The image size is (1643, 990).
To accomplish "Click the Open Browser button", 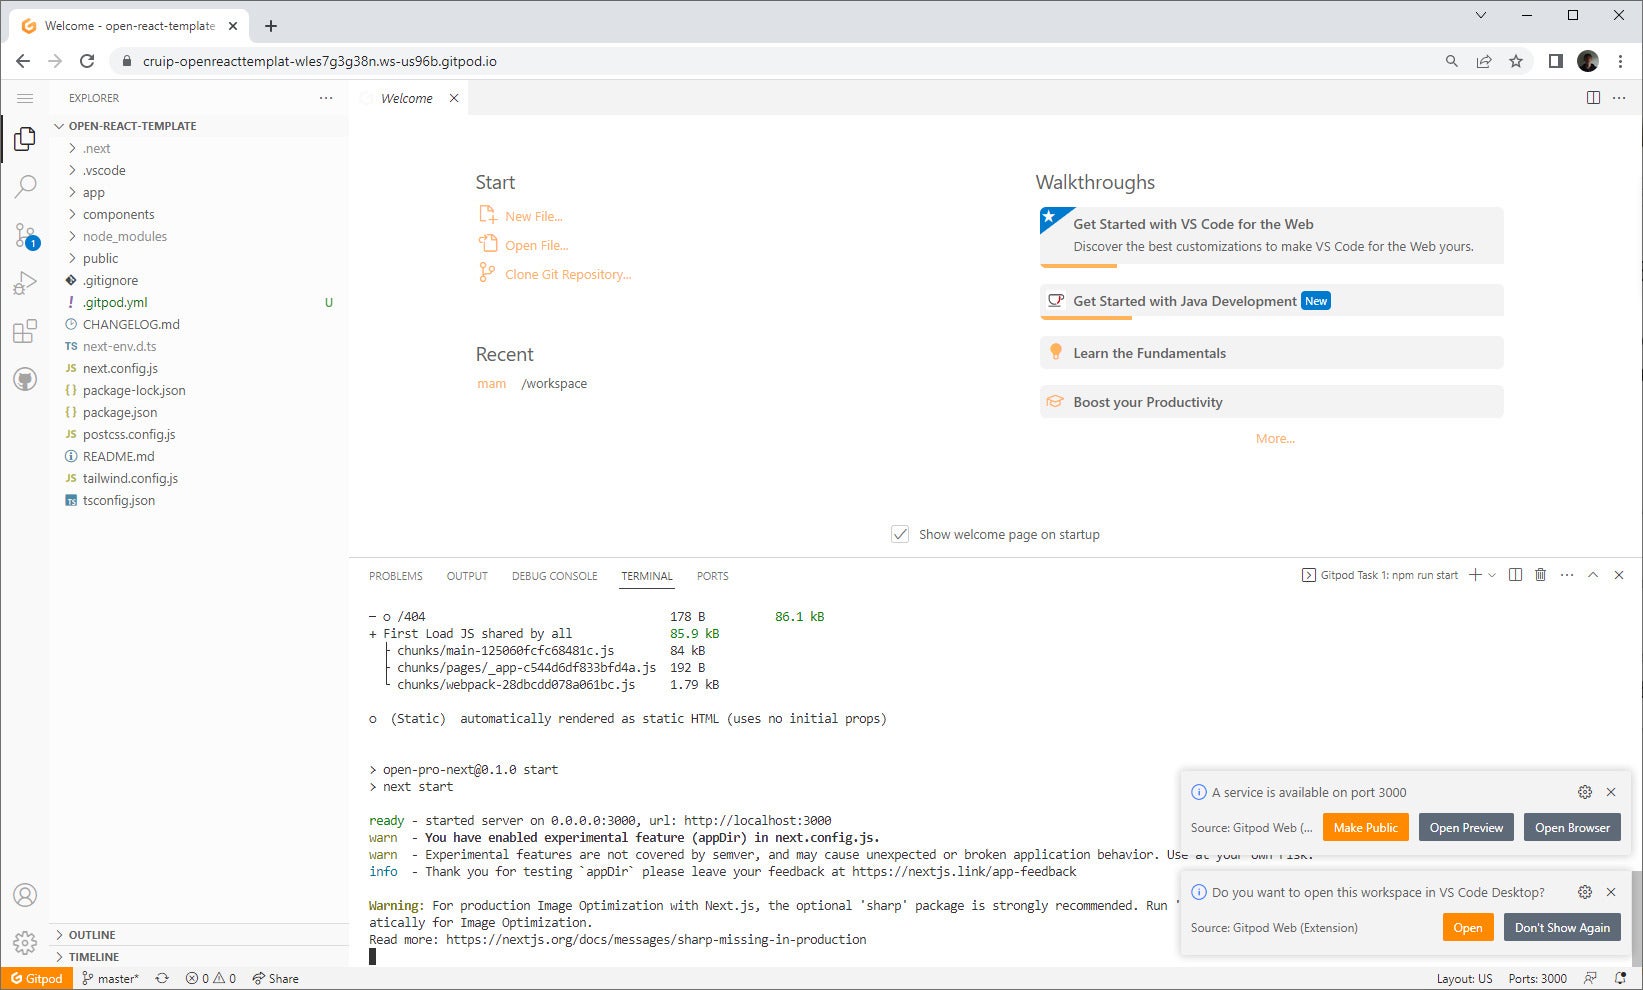I will tap(1572, 827).
